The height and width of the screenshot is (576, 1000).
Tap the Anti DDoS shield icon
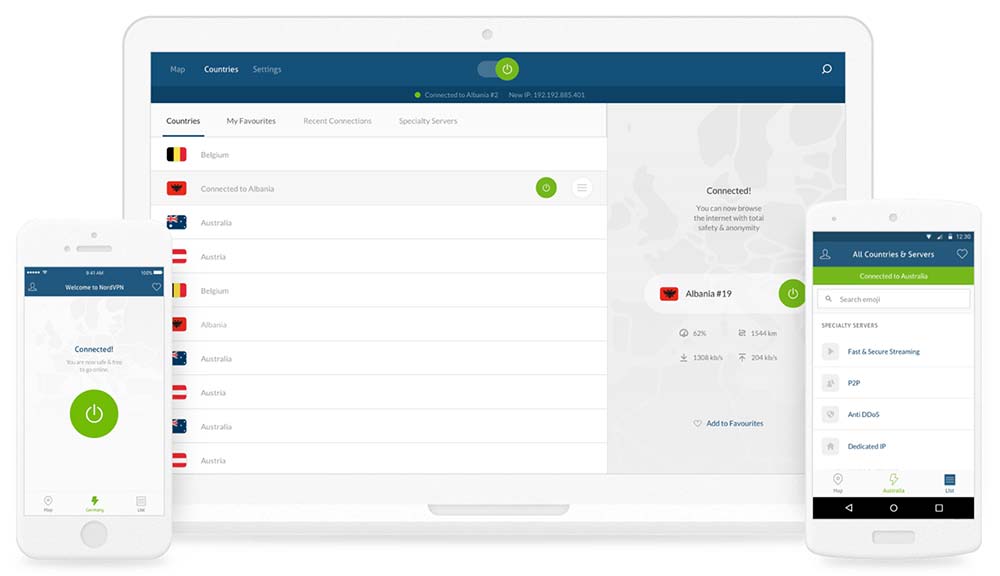(x=830, y=415)
